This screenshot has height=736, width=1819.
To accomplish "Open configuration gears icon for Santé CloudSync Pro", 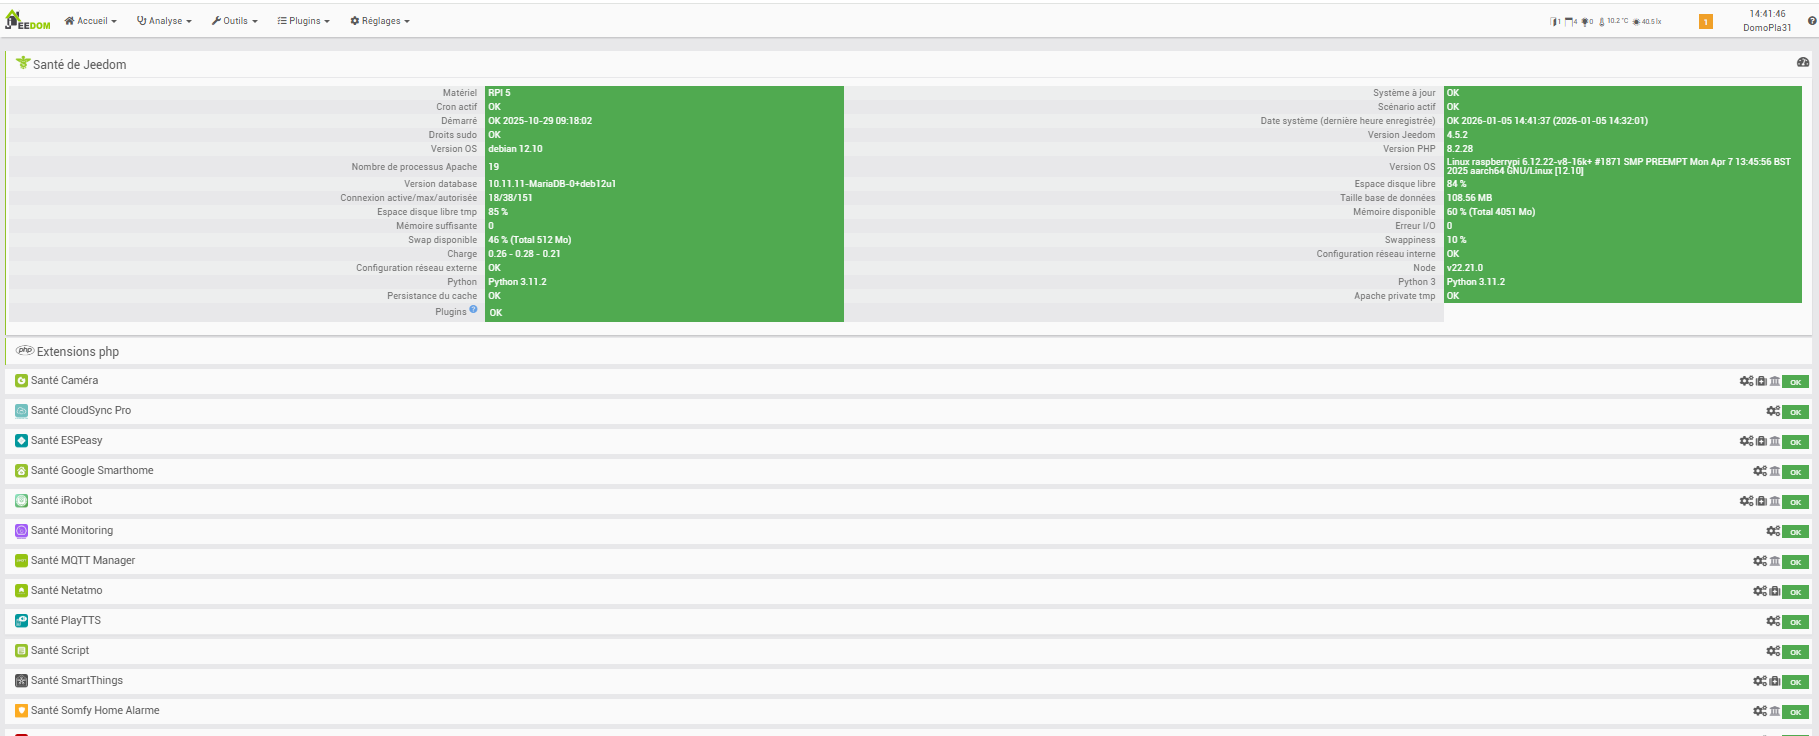I will tap(1773, 411).
